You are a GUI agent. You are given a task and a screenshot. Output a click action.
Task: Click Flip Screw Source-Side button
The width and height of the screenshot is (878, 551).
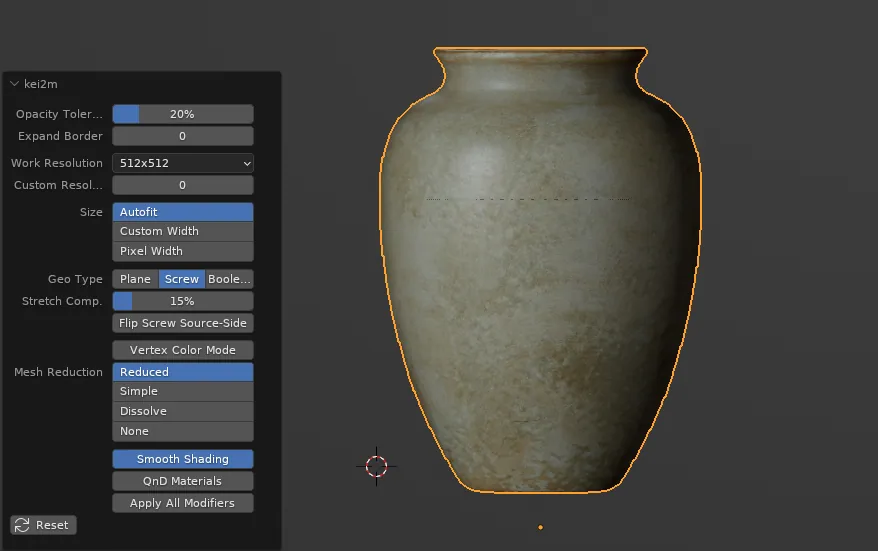(x=182, y=323)
